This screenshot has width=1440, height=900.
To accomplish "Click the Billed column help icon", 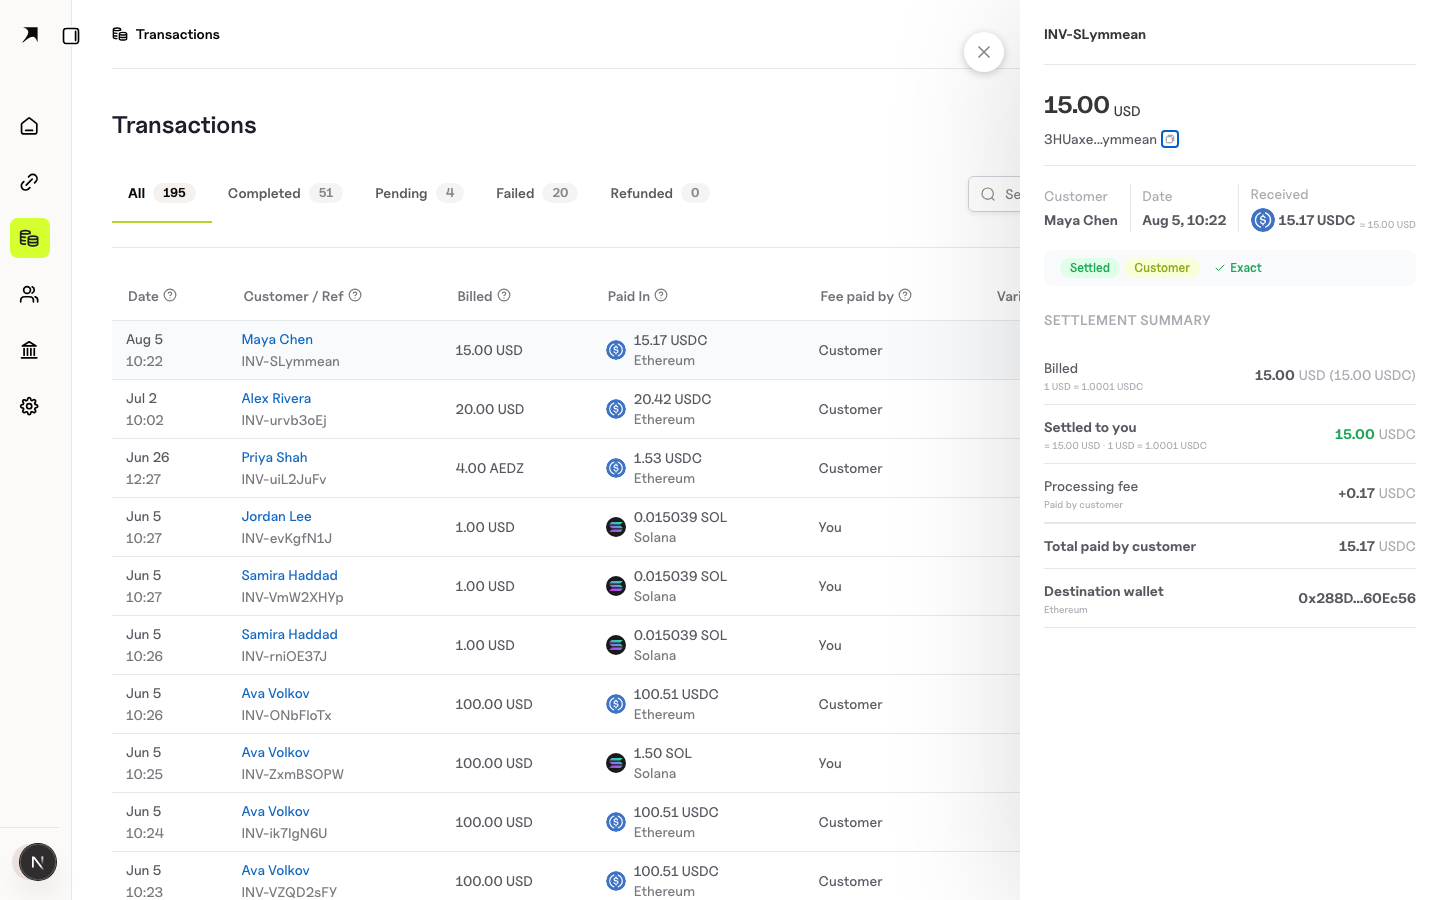I will coord(504,295).
